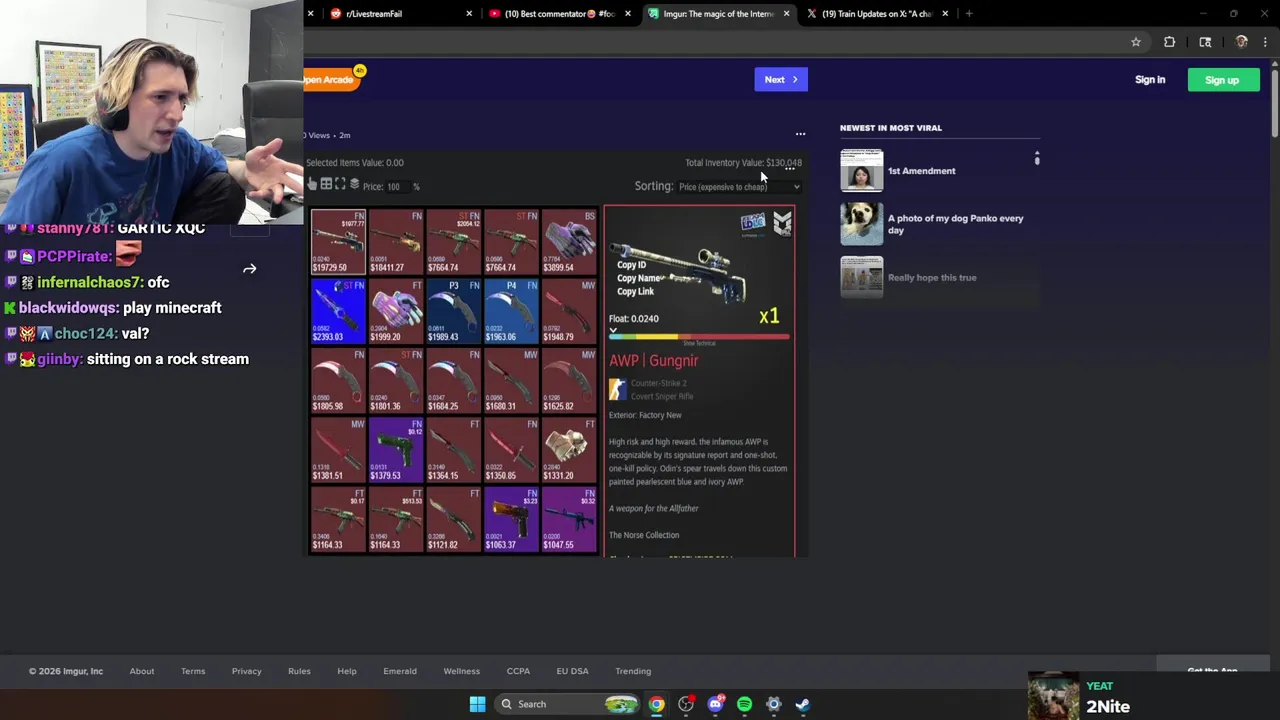Click the grid view icon in inventory toolbar
The image size is (1280, 720).
click(326, 184)
